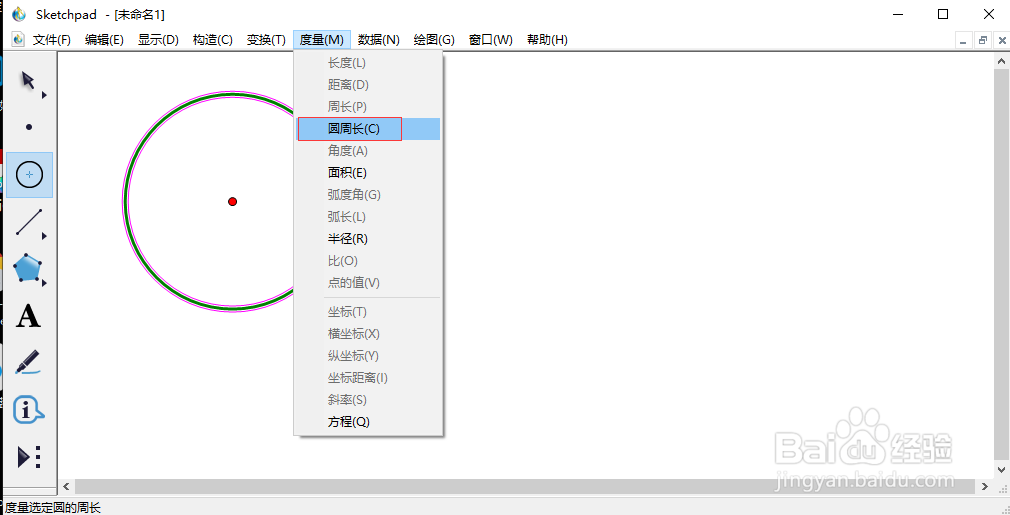Close the 度量(M) menu
The image size is (1010, 515).
pos(321,40)
